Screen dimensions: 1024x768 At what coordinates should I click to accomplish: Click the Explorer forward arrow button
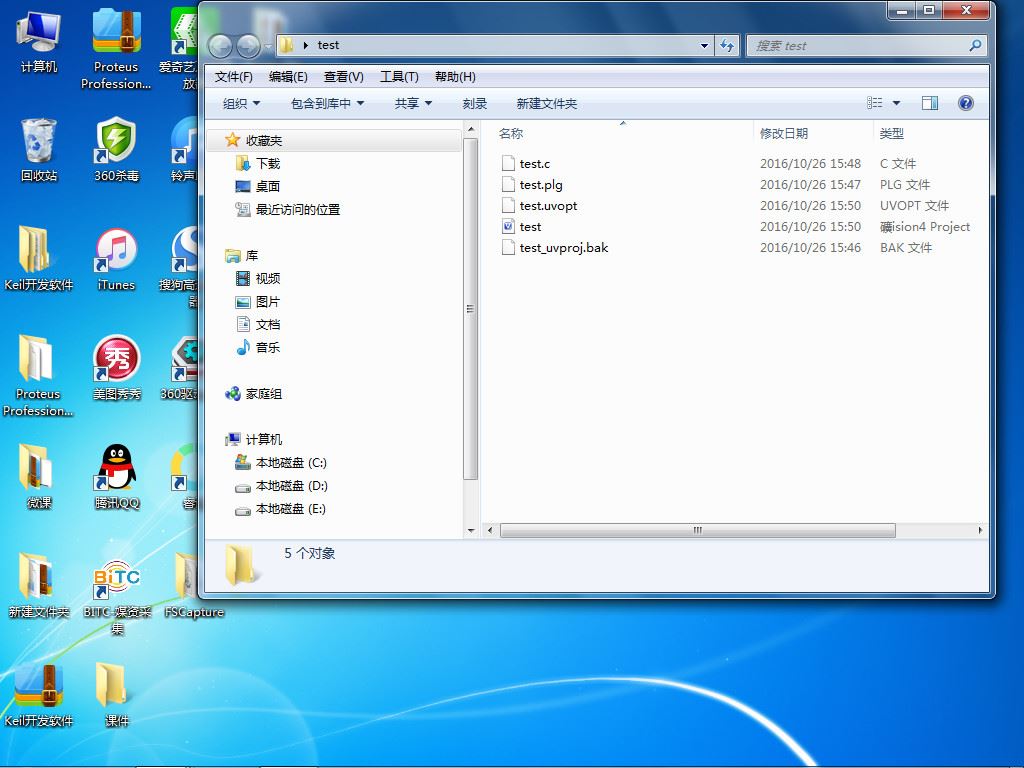click(248, 46)
